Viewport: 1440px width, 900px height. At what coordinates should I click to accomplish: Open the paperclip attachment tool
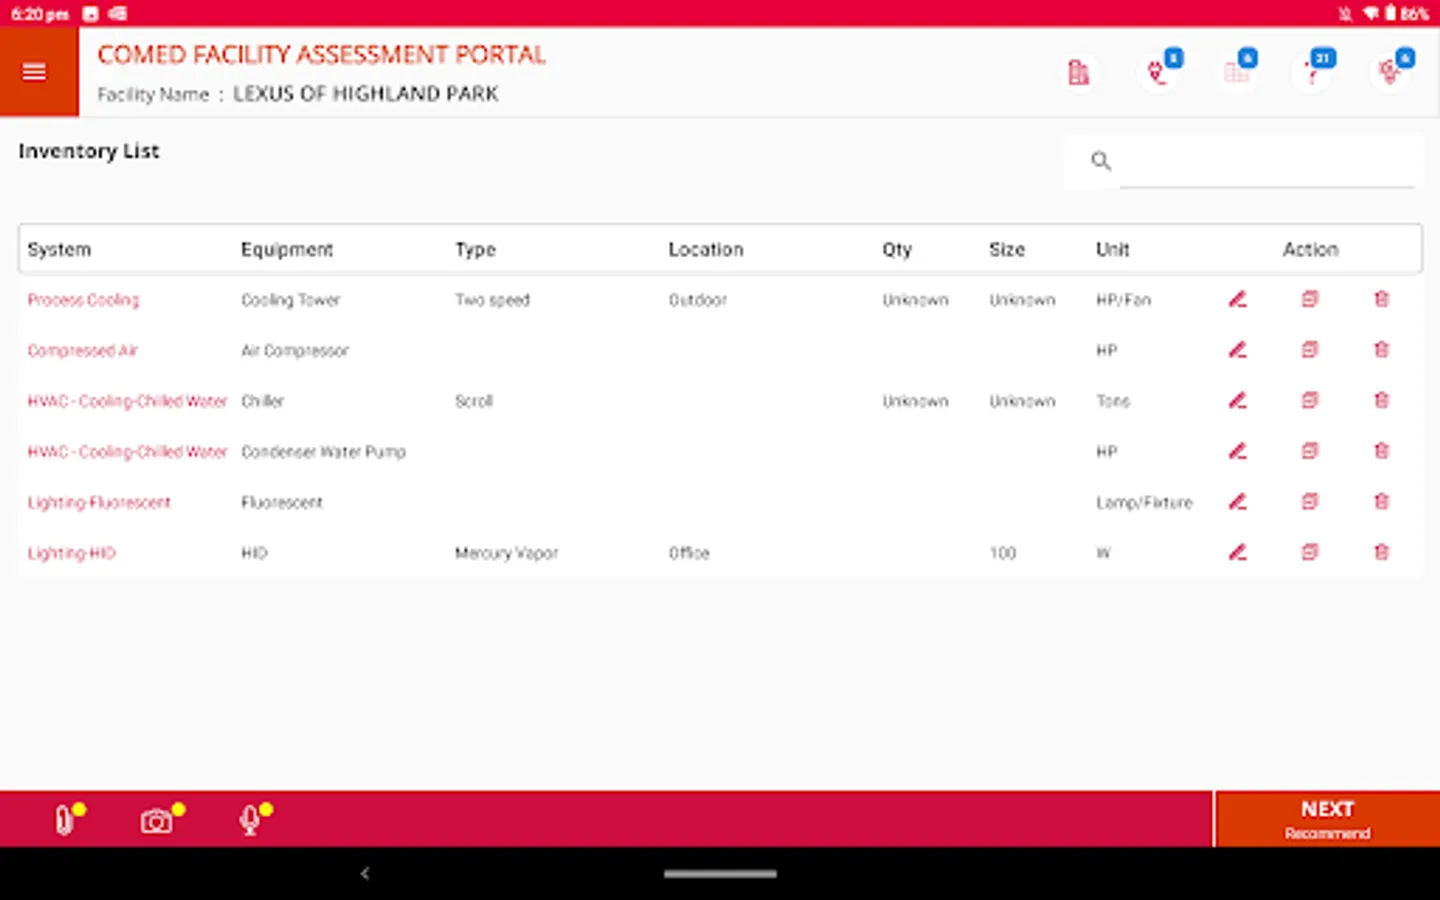[66, 820]
